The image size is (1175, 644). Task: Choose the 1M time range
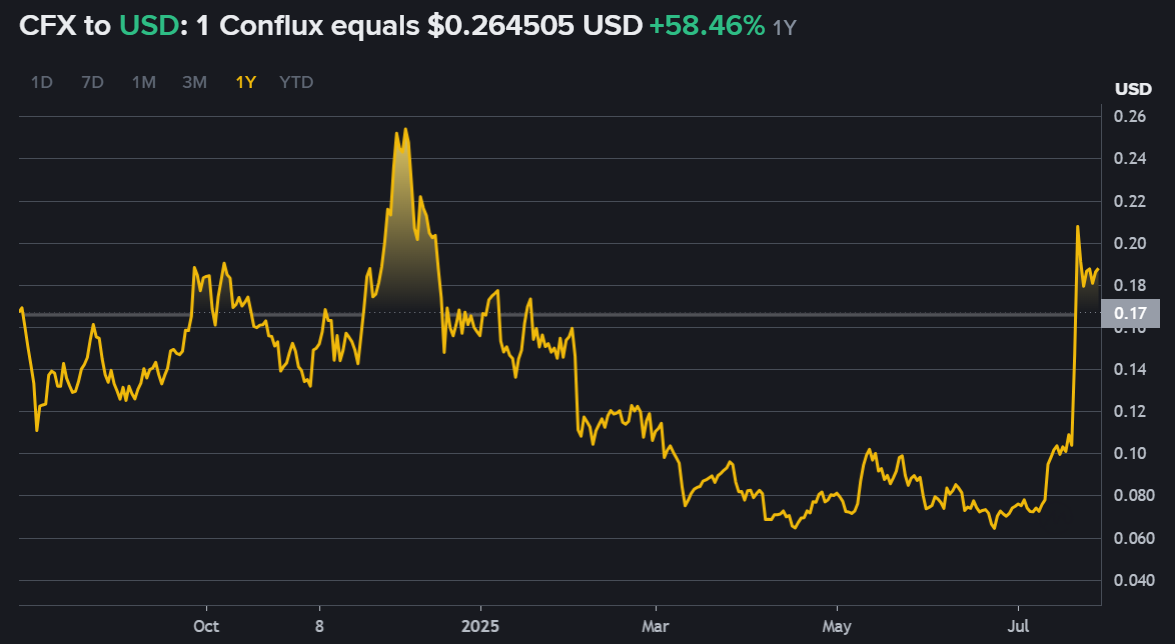coord(144,82)
